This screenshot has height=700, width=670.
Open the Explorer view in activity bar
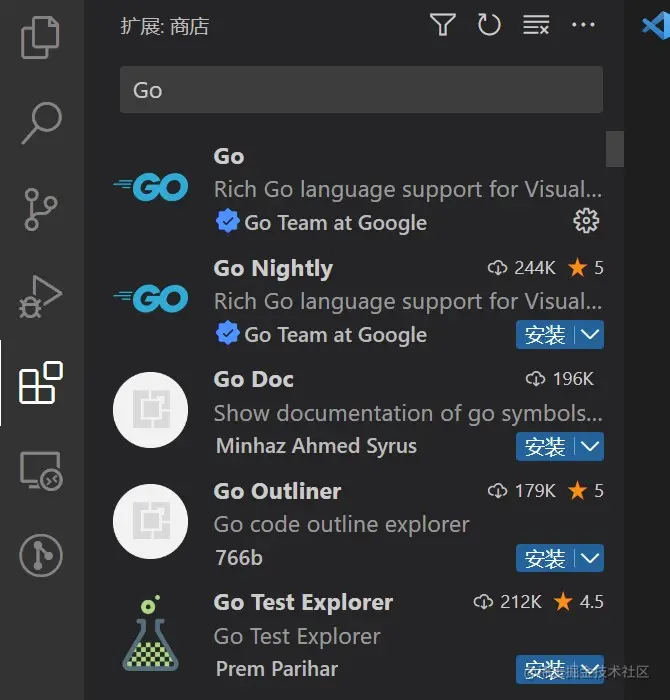click(x=41, y=37)
